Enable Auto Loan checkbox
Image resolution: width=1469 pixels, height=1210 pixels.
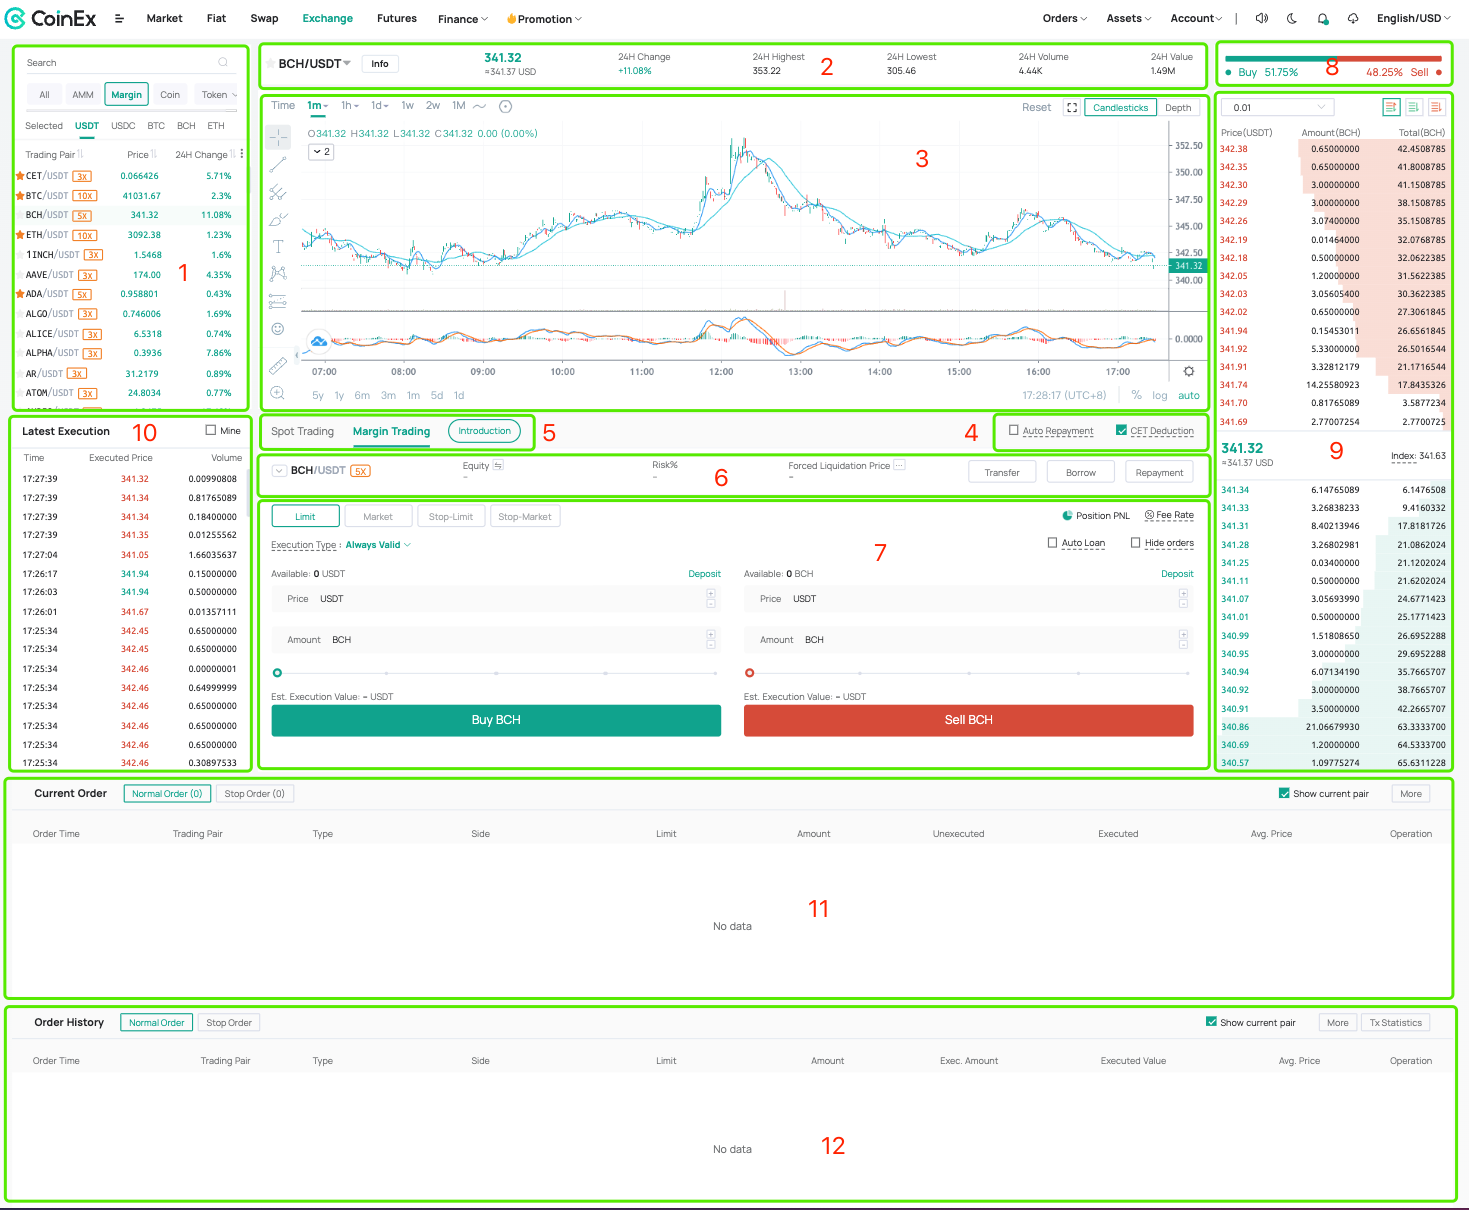click(x=1052, y=542)
